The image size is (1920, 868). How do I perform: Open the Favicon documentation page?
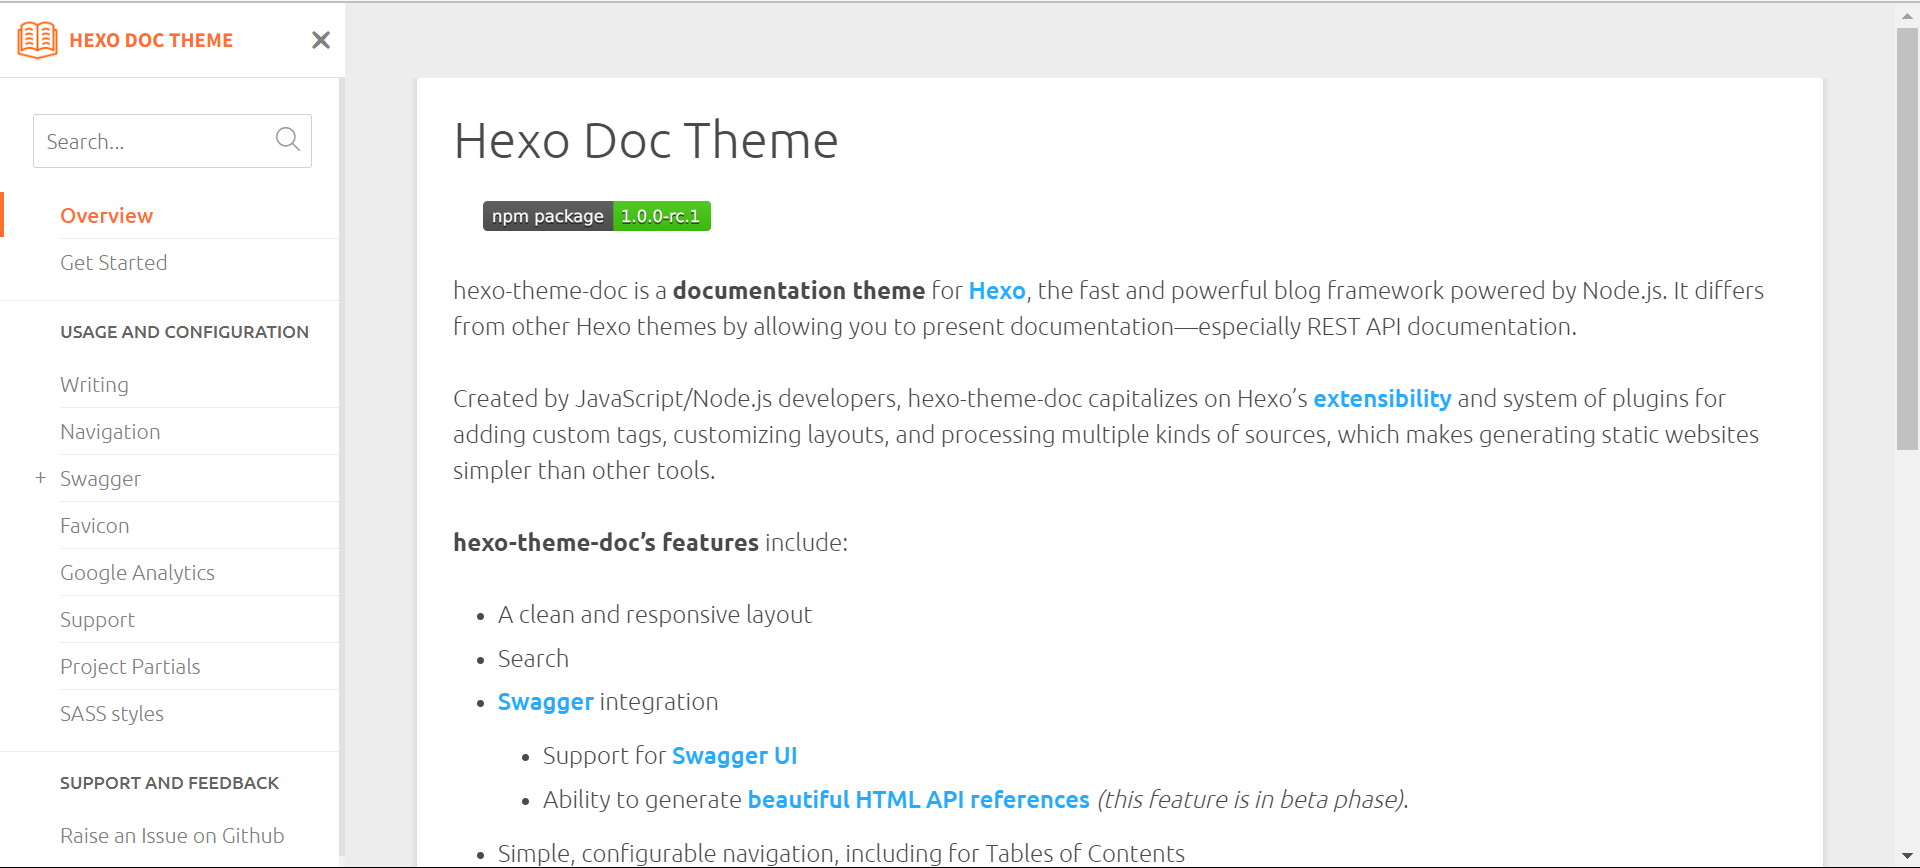pos(94,526)
